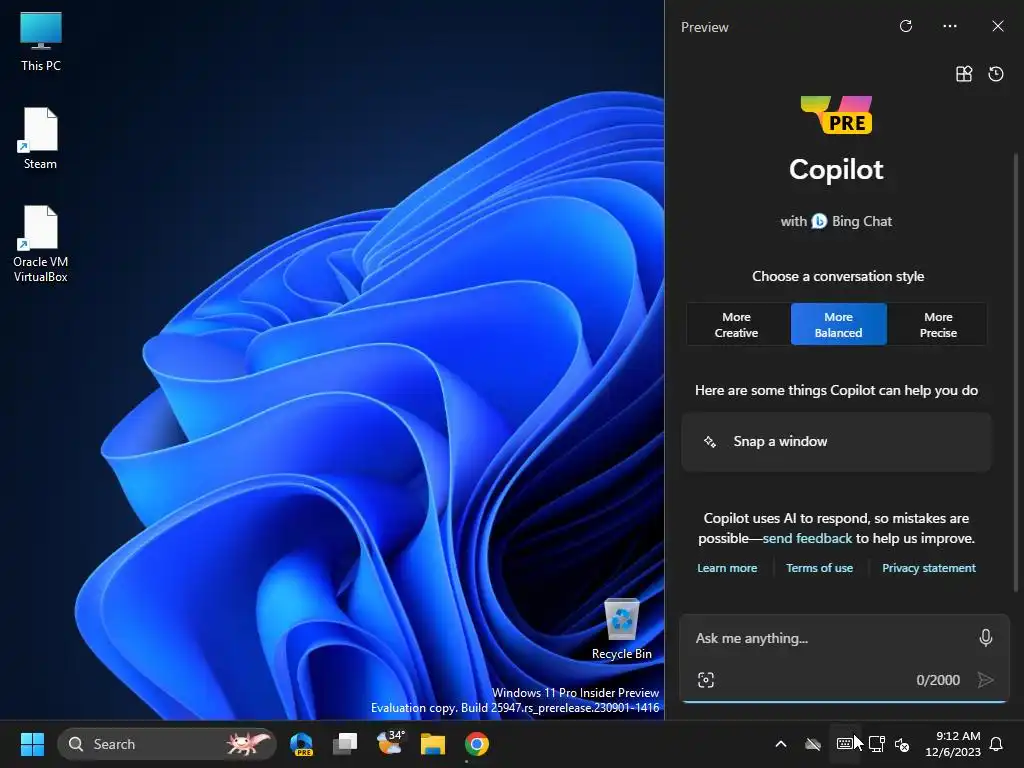The width and height of the screenshot is (1024, 768).
Task: Open the weather widget showing 34°
Action: point(390,743)
